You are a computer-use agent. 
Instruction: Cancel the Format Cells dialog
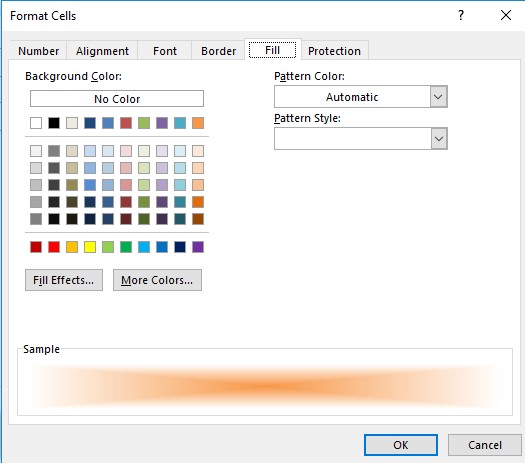click(484, 445)
